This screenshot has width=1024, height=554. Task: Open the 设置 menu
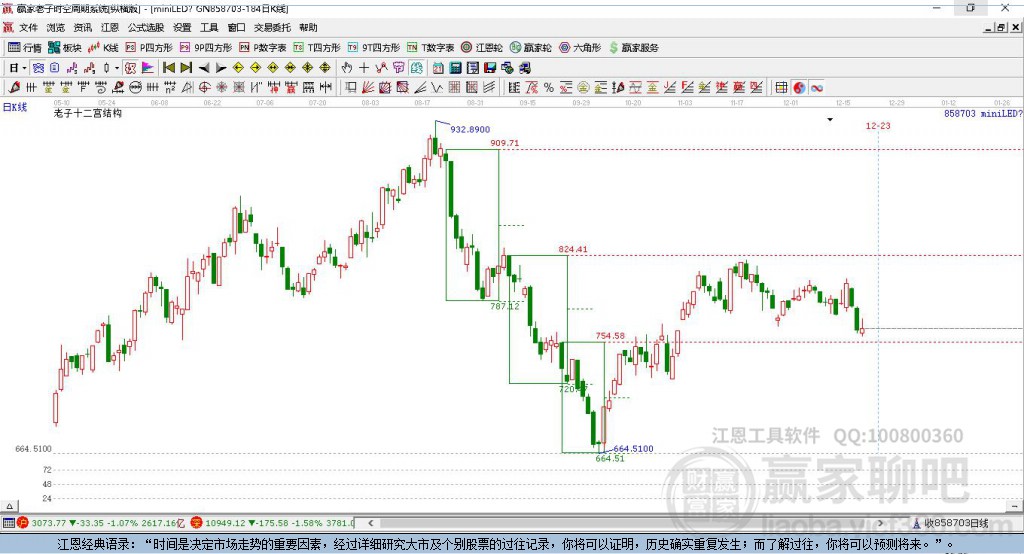[x=182, y=27]
